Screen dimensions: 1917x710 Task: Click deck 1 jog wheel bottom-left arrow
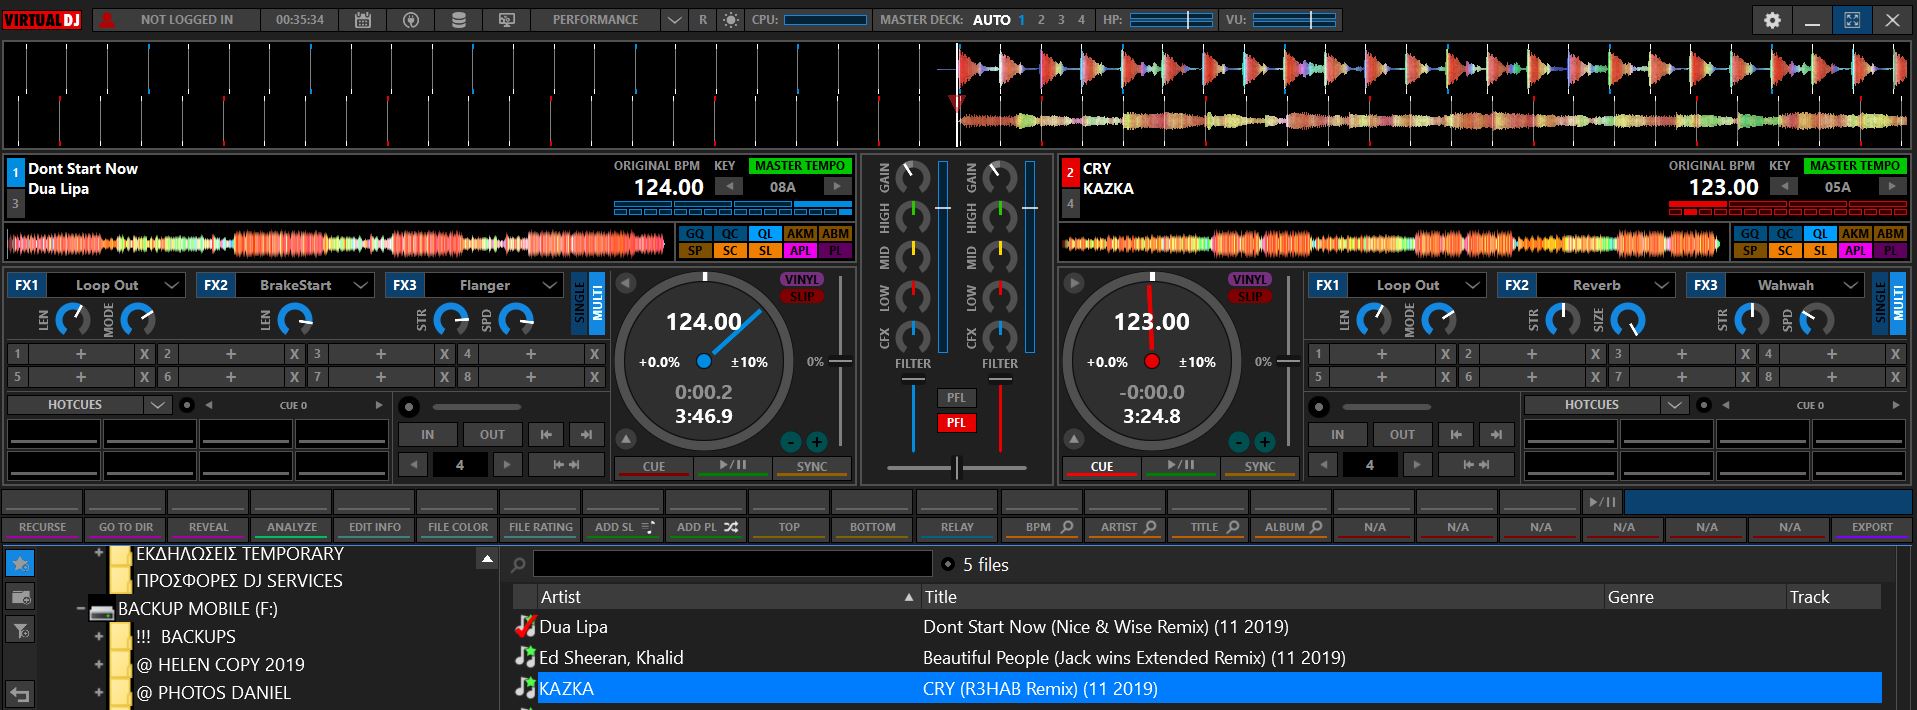coord(626,439)
